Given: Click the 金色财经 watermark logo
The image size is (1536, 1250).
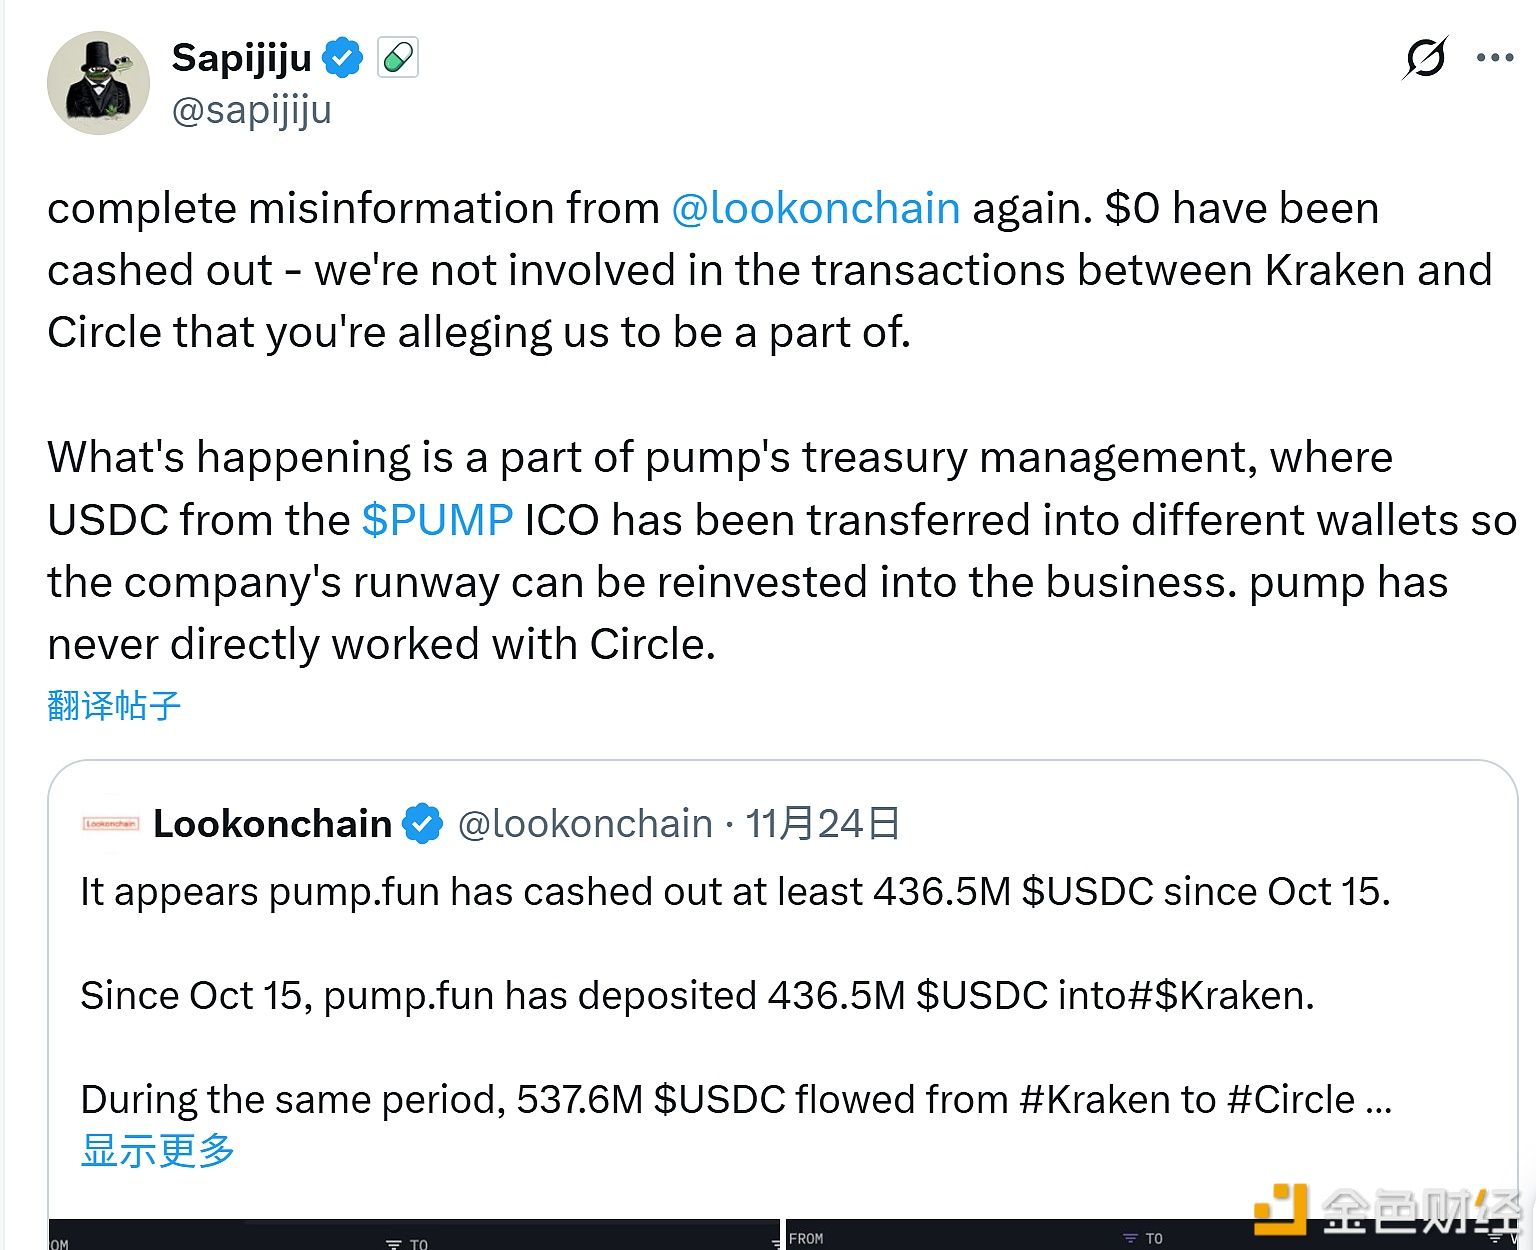Looking at the screenshot, I should click(x=1390, y=1210).
